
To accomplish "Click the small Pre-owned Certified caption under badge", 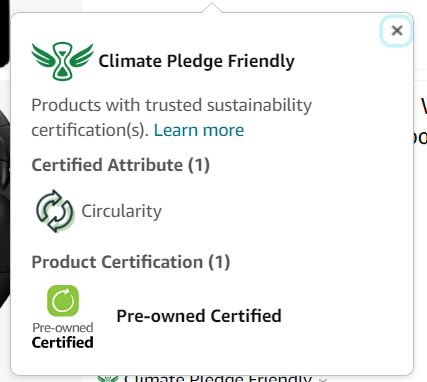I will 63,336.
